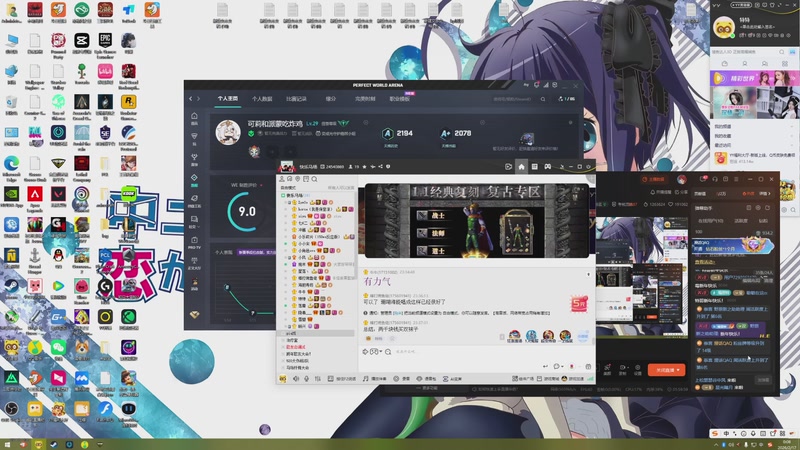Click the search magnifier in Perfect World Arena
The image size is (800, 450).
(543, 99)
